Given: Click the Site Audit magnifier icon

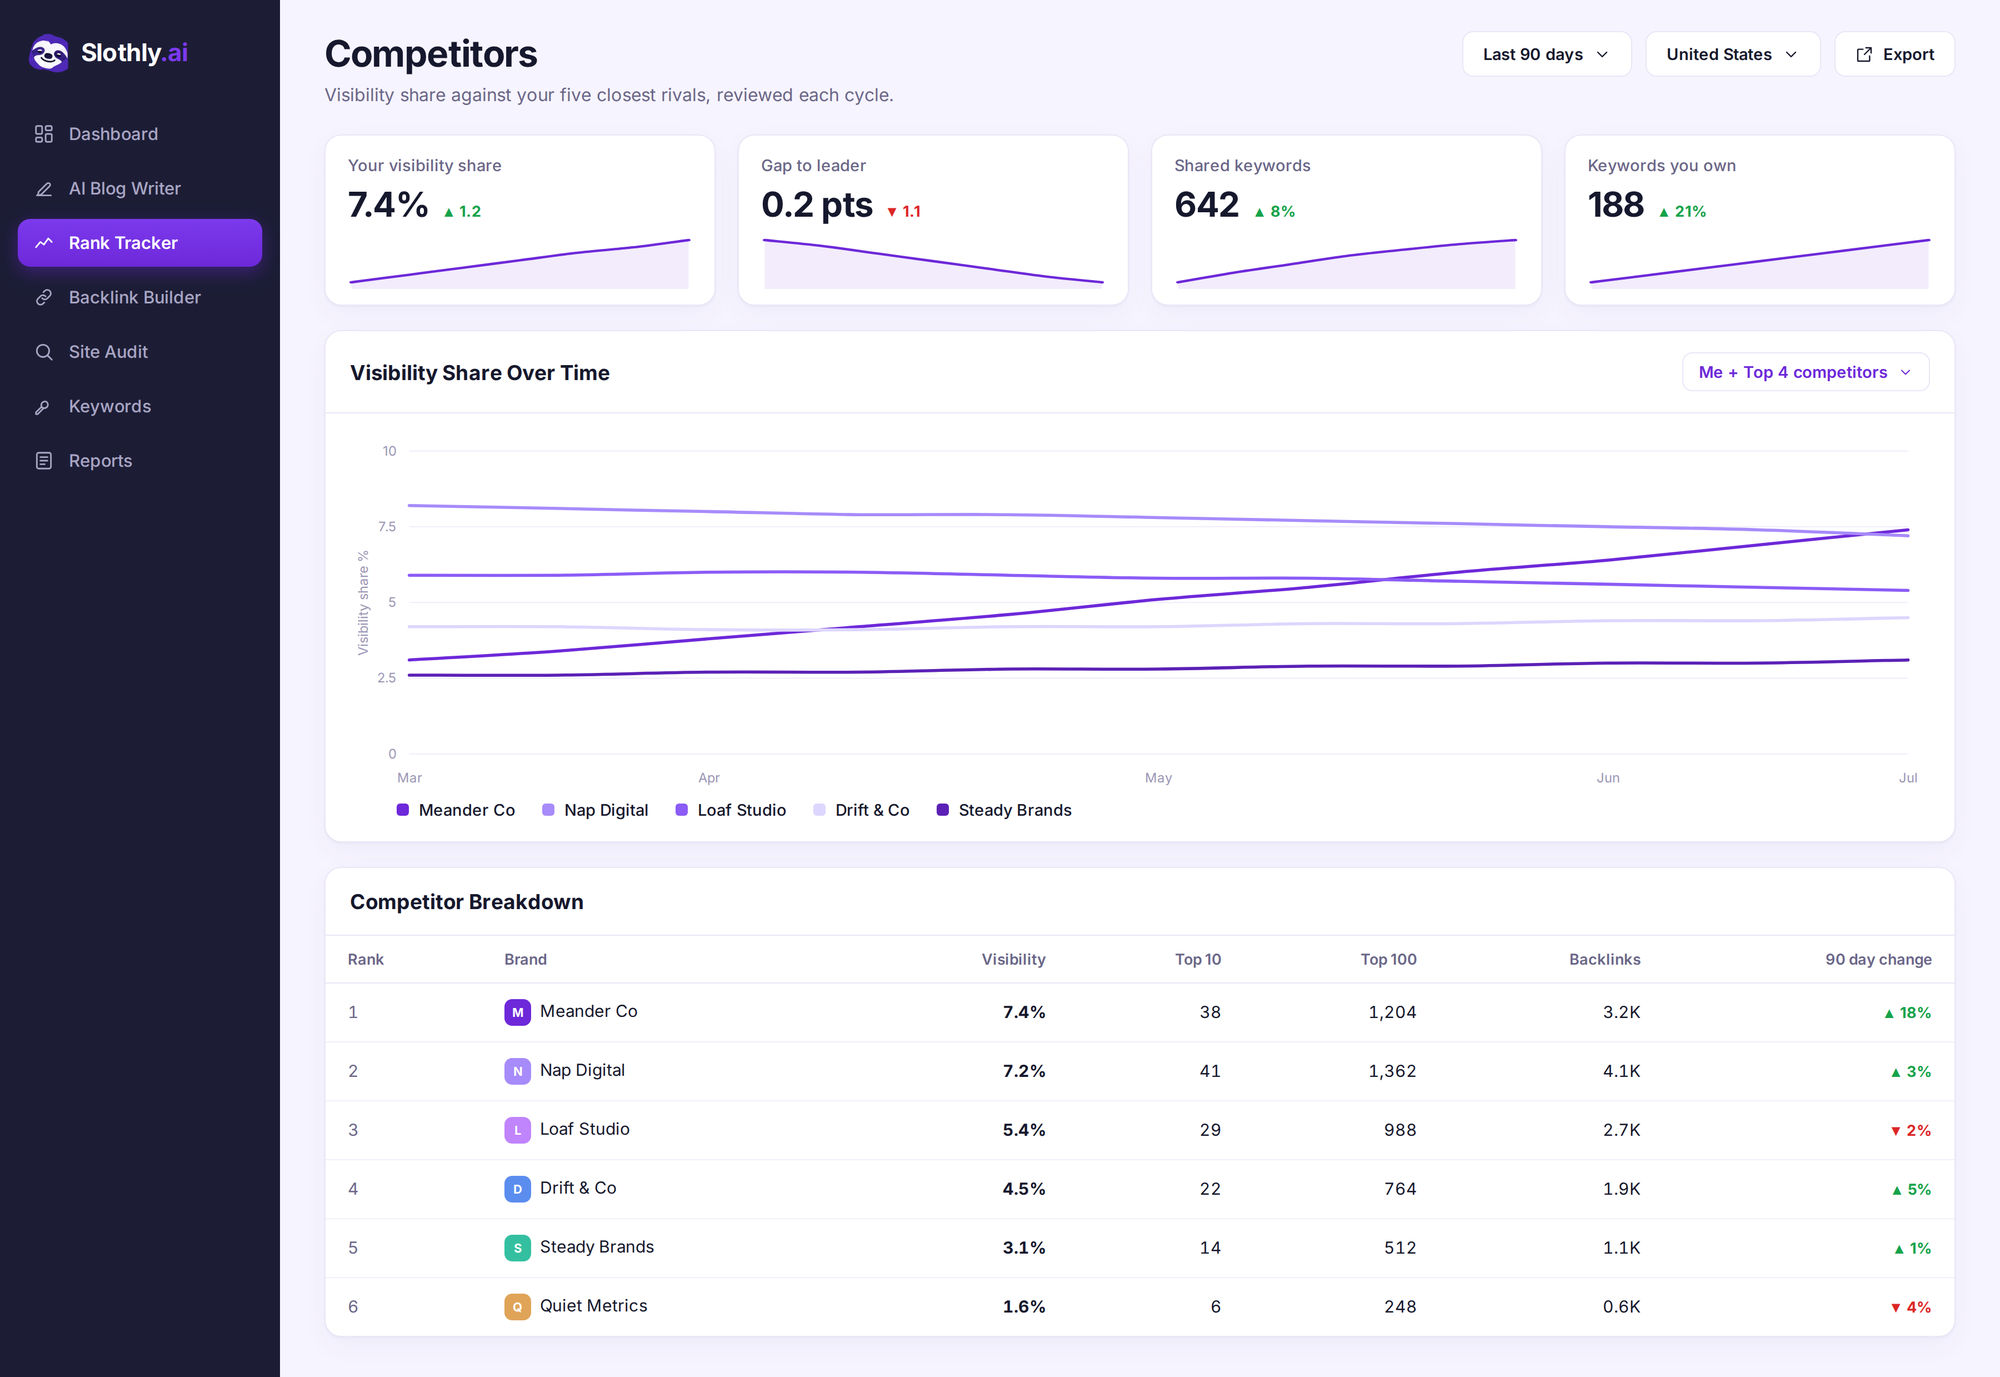Looking at the screenshot, I should point(44,352).
